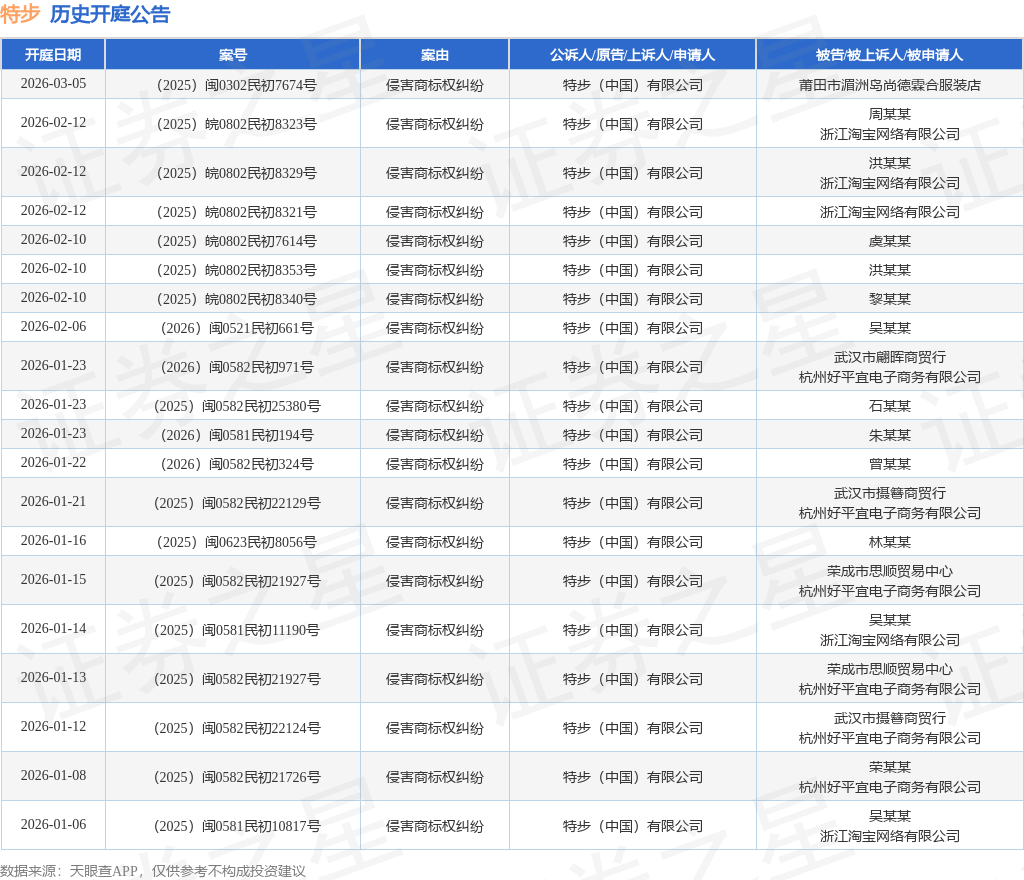Screen dimensions: 1024x880
Task: Click the 案由 column header
Action: pos(434,55)
